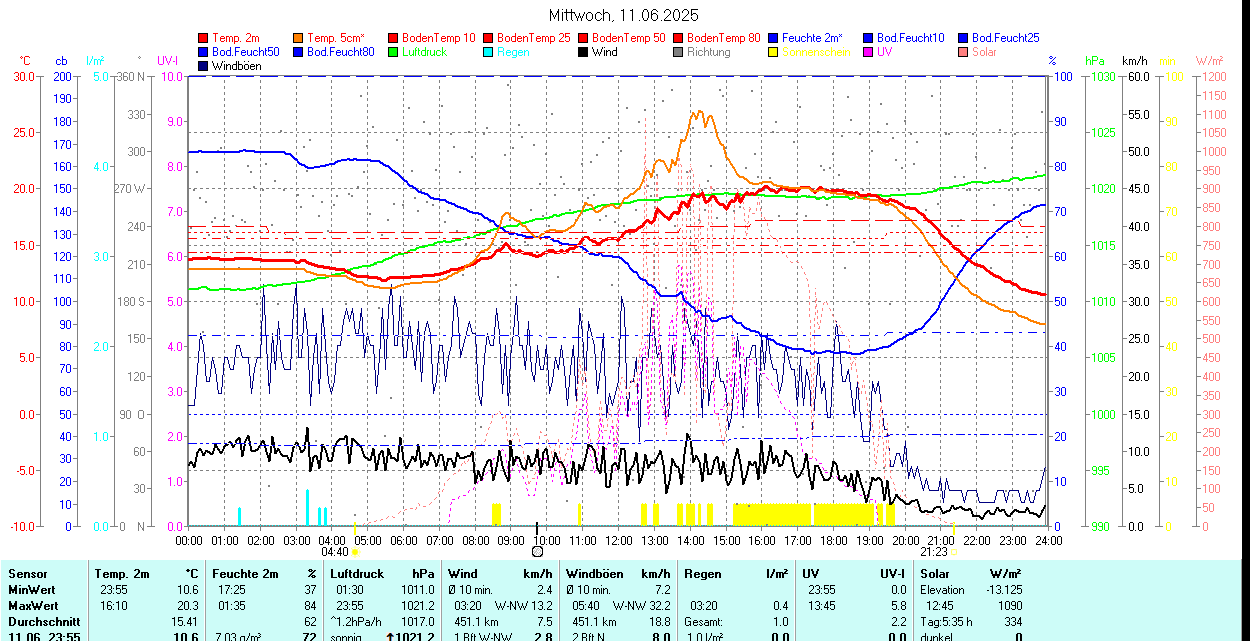Click the W-NW 32.2 max gust cell

641,606
